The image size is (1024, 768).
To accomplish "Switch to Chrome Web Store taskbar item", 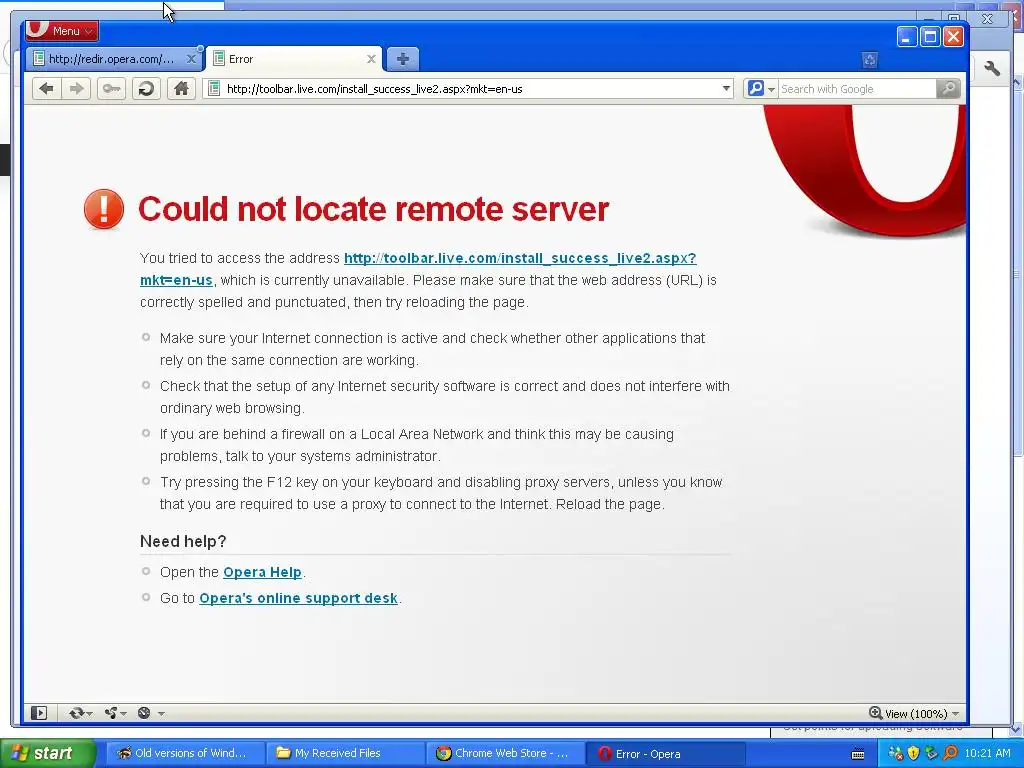I will point(503,753).
